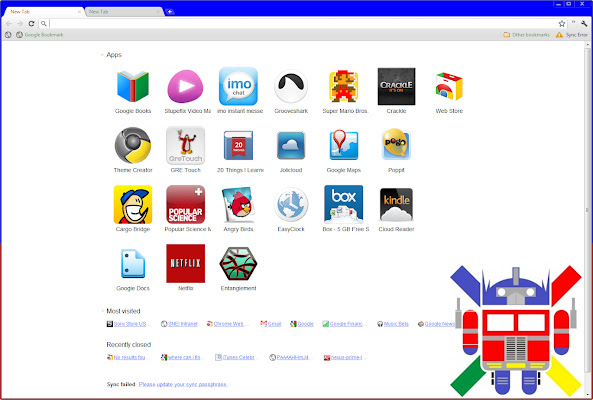Image resolution: width=593 pixels, height=400 pixels.
Task: Open the 20 Things I Learned app
Action: 238,145
